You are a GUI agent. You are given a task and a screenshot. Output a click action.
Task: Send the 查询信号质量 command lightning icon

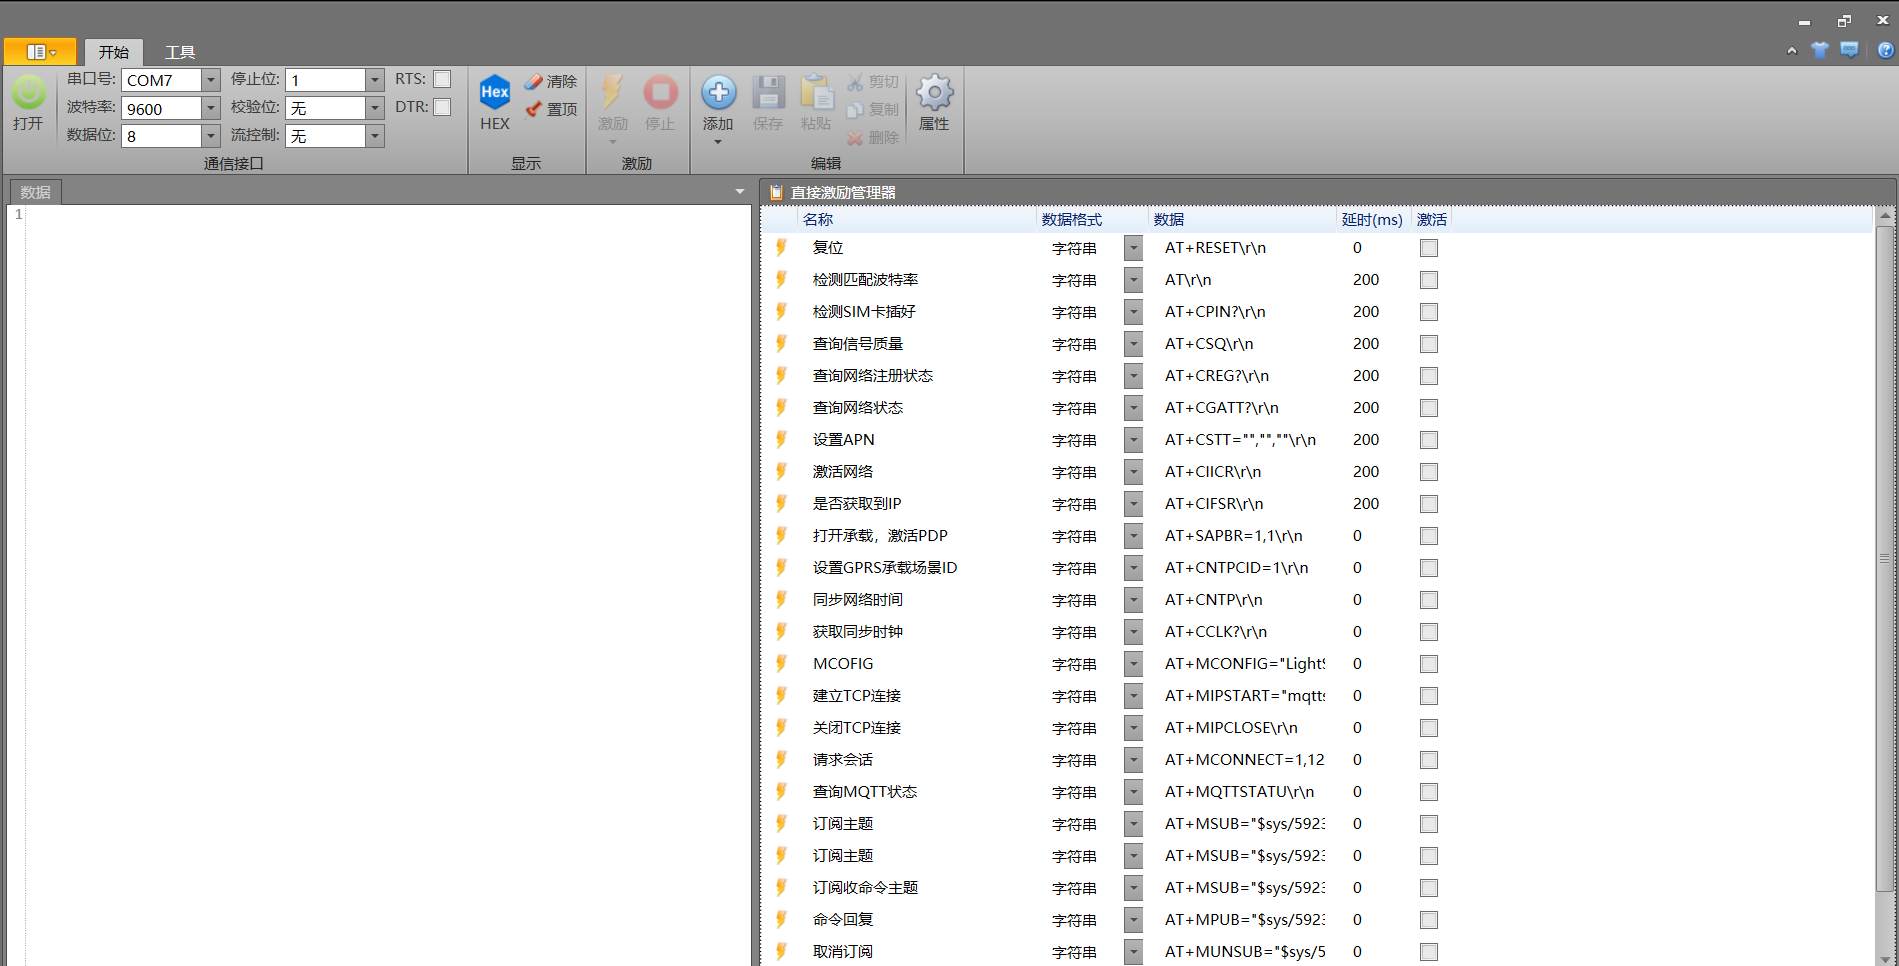click(782, 343)
